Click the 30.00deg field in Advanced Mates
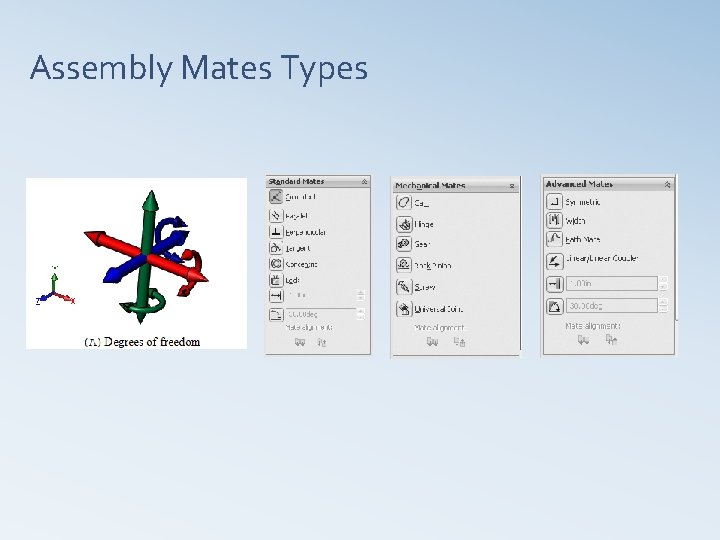Screen dimensions: 720x540 (612, 305)
